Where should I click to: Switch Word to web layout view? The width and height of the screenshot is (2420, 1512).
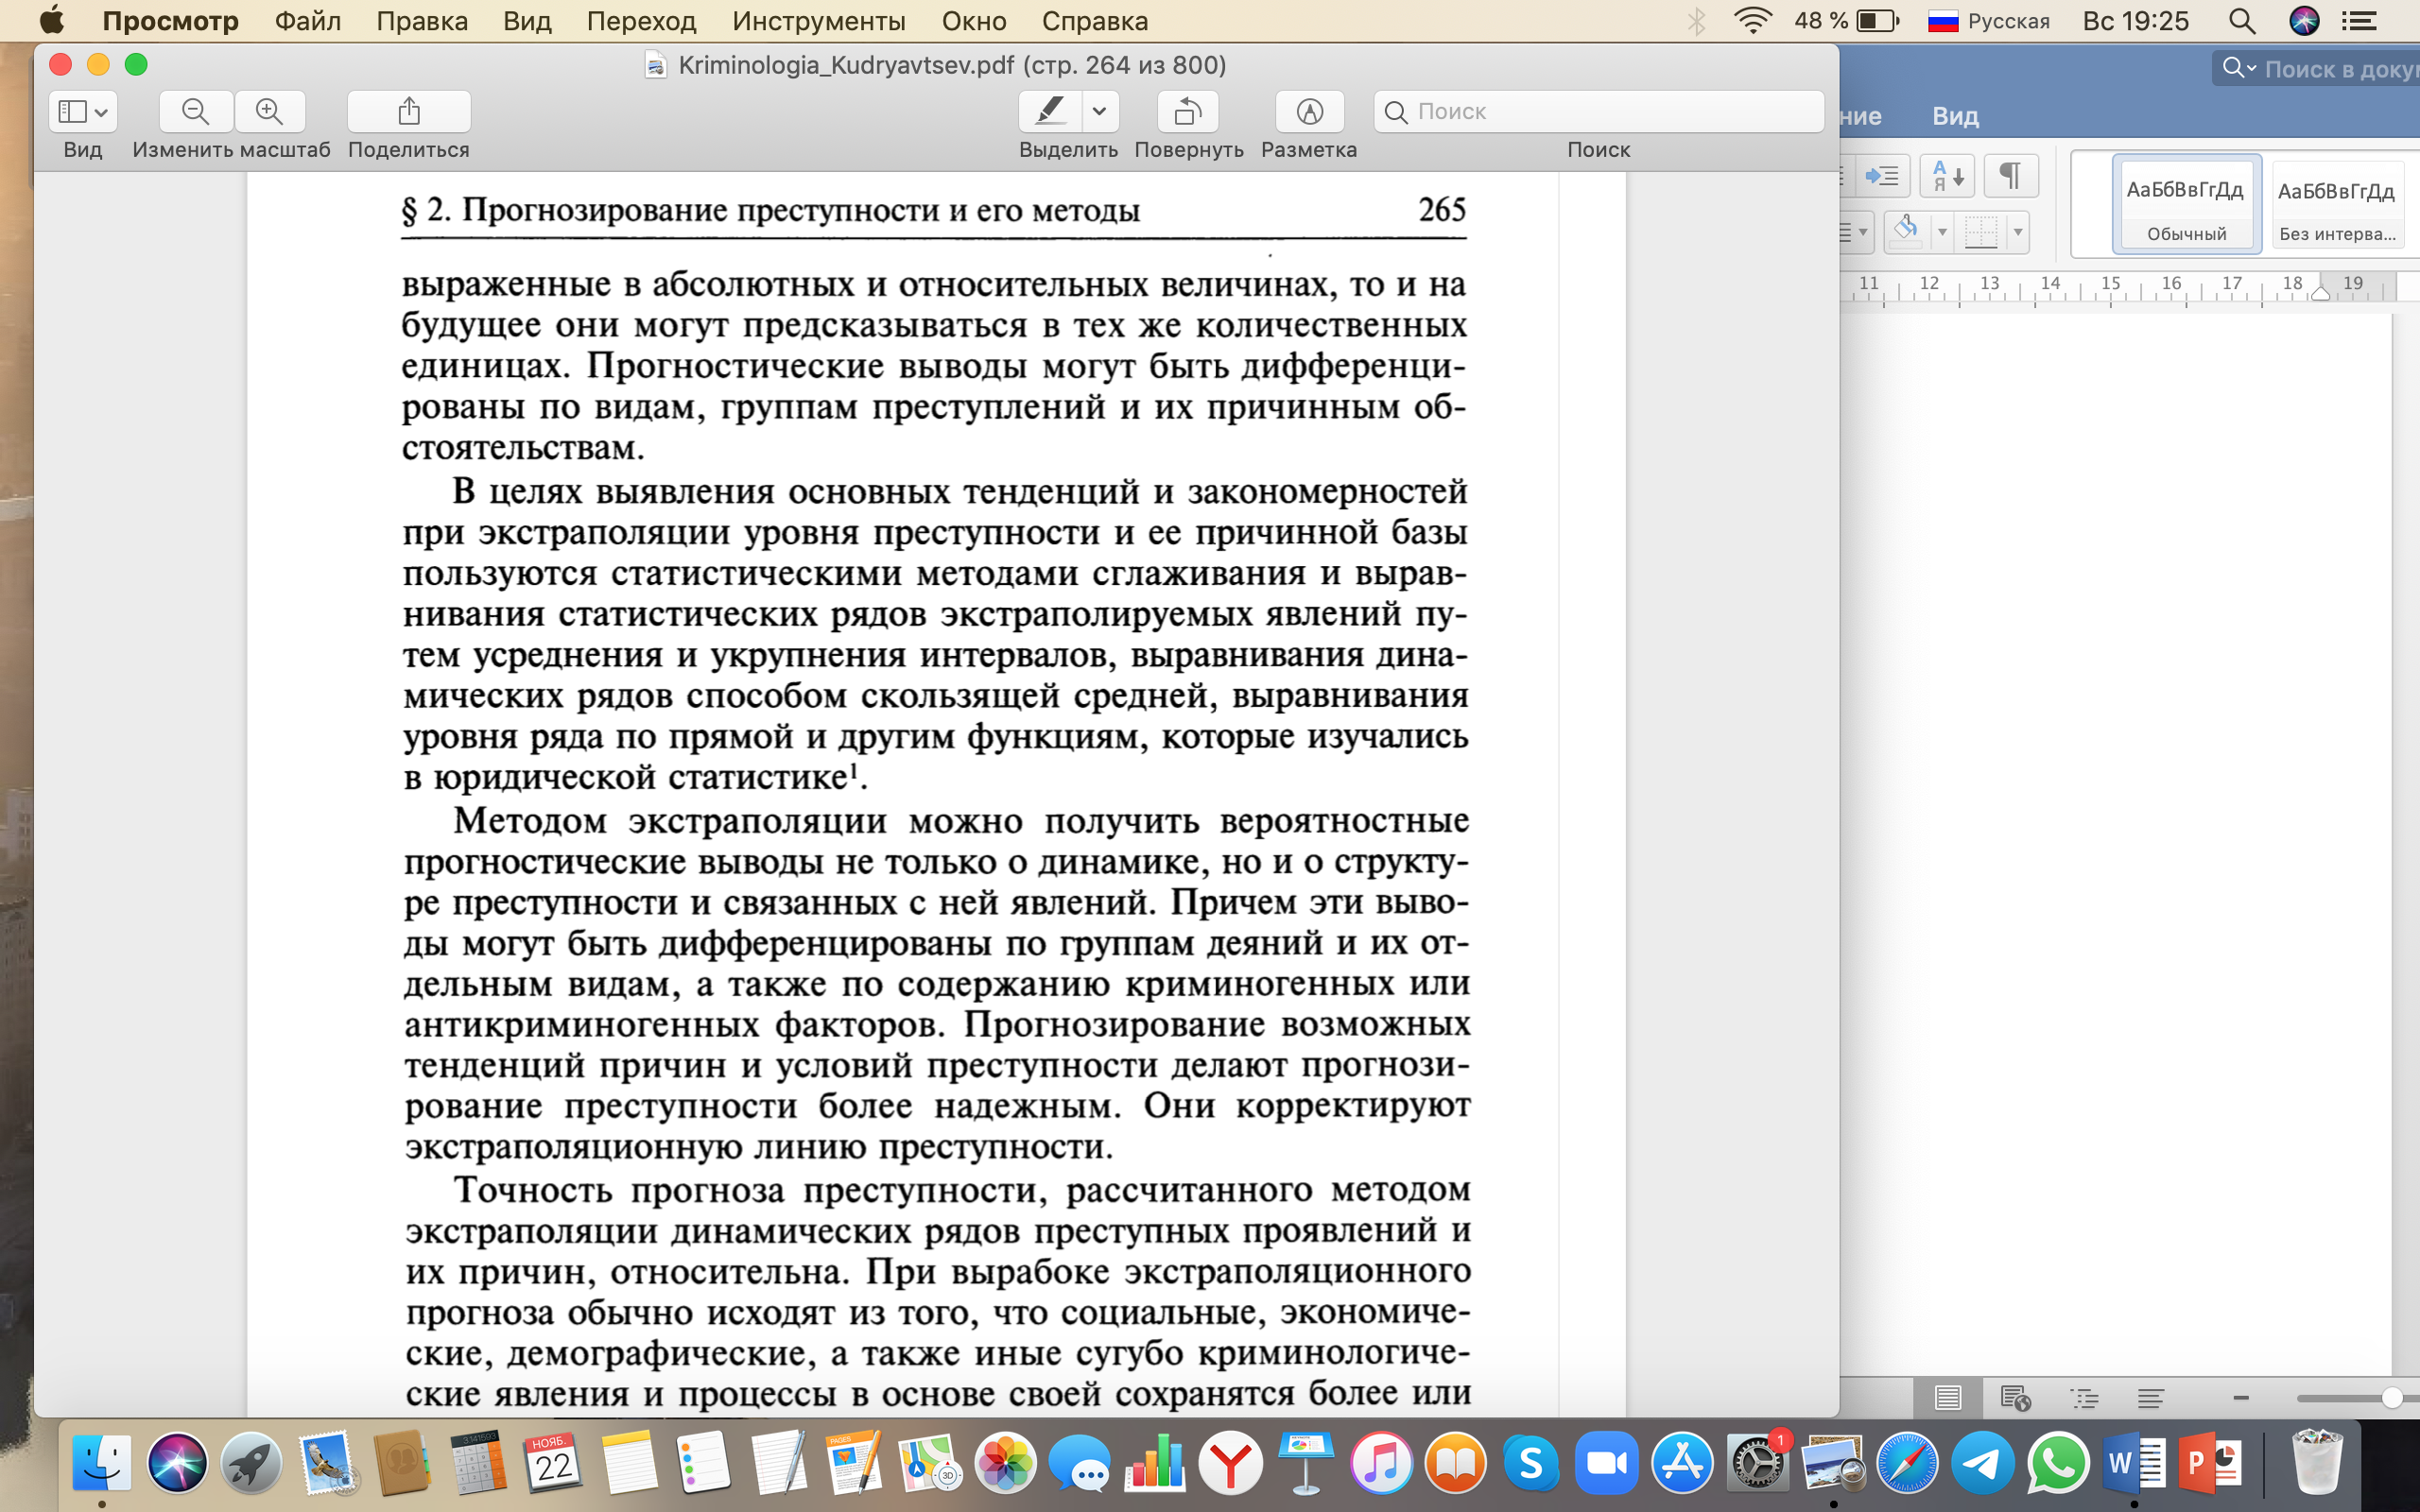click(x=2015, y=1398)
